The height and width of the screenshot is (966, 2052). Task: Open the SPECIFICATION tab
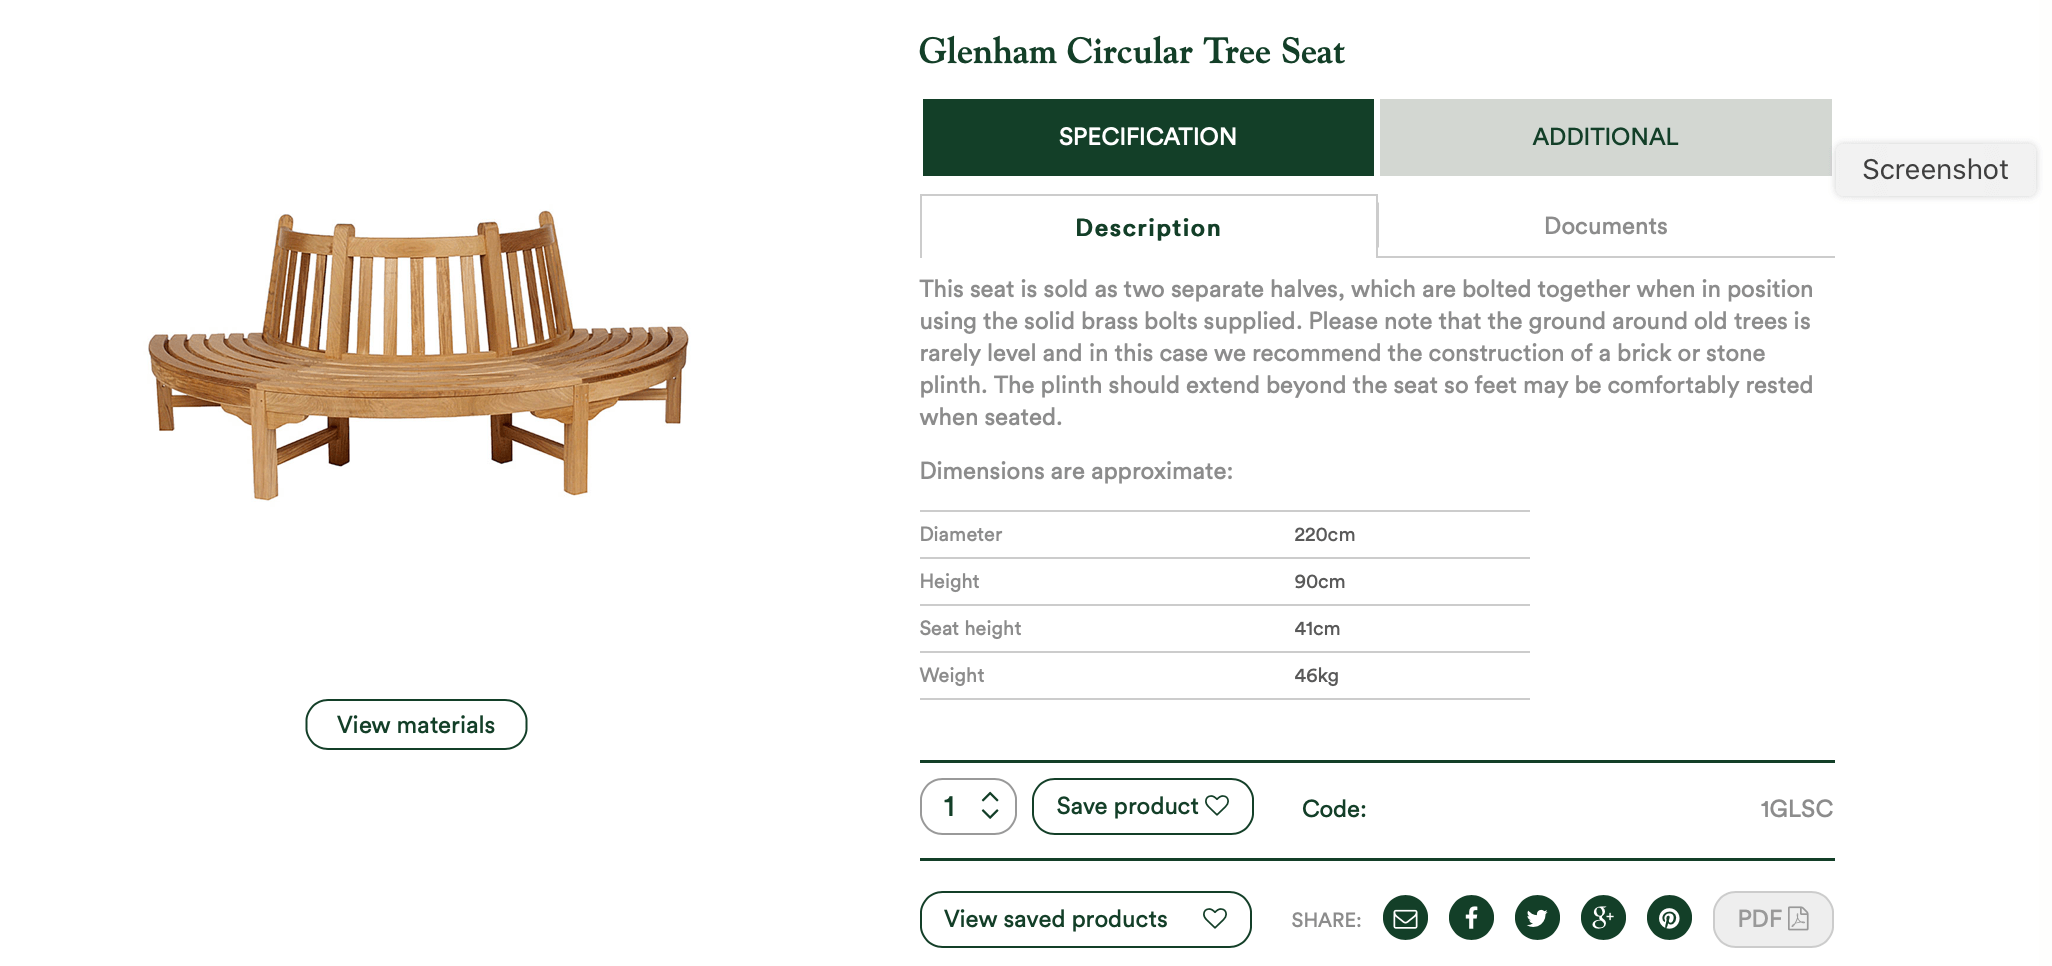click(1148, 137)
